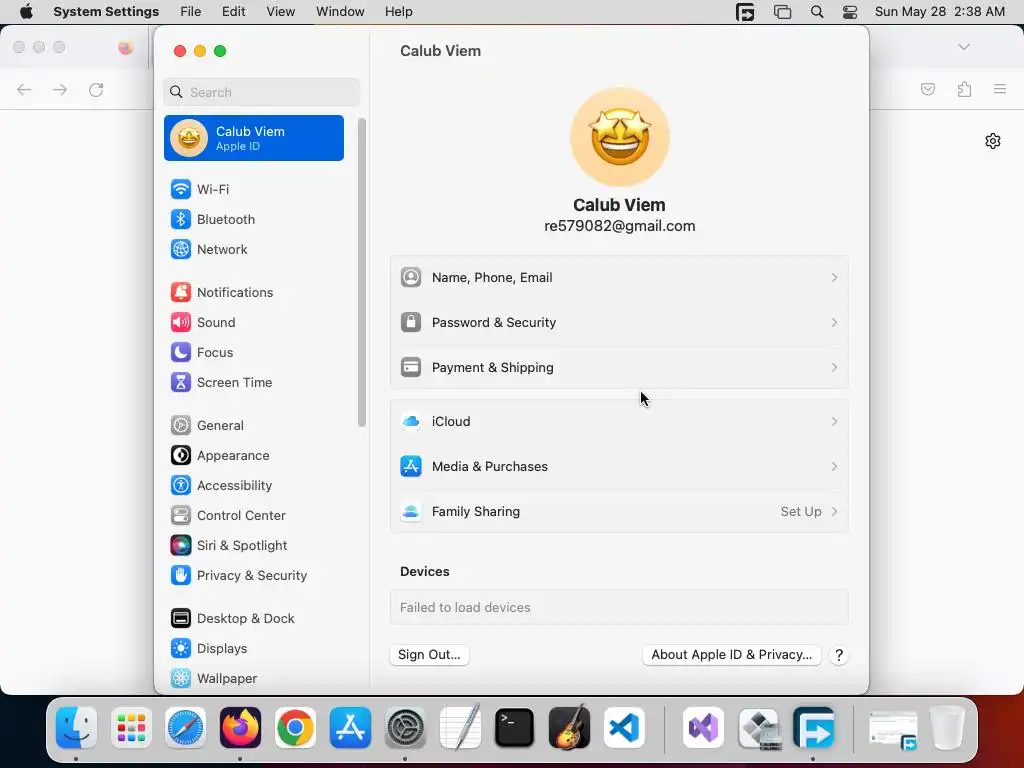Open the Edit menu
Image resolution: width=1024 pixels, height=768 pixels.
233,12
